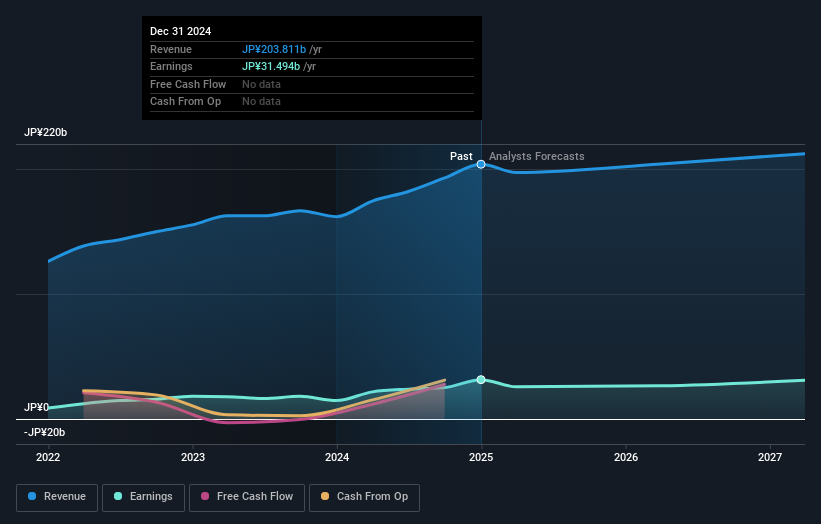Click the tooltip Cash From Op row label
The image size is (821, 524).
pyautogui.click(x=185, y=102)
